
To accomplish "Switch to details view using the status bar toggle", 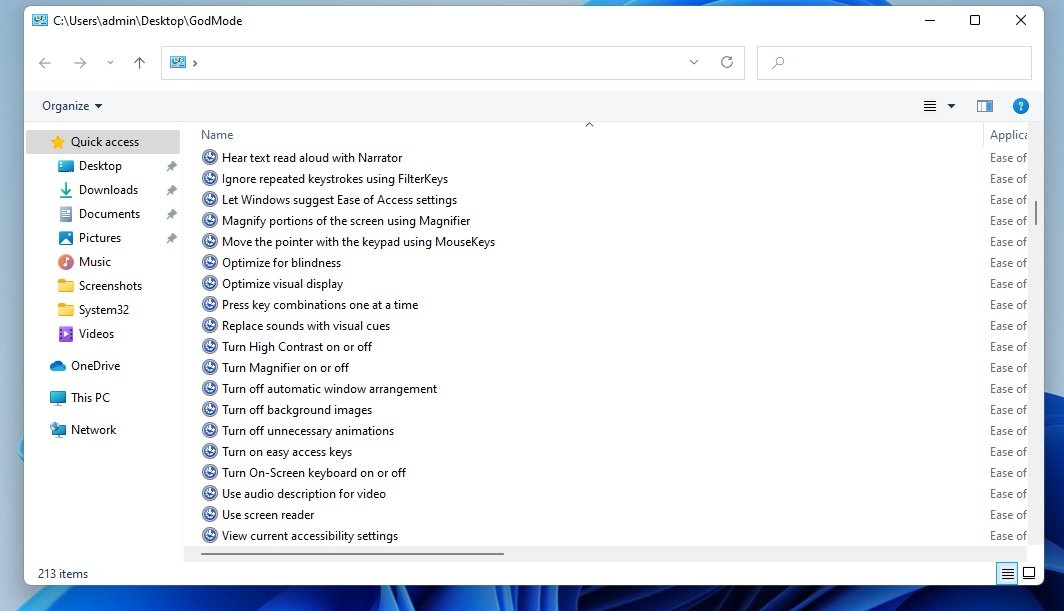I will point(1006,573).
